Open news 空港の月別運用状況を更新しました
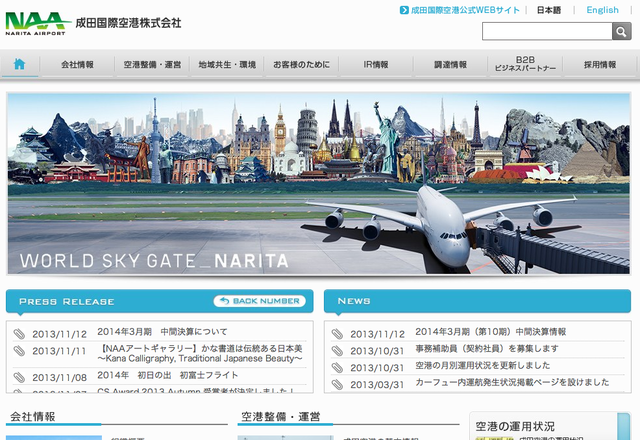 tap(482, 365)
